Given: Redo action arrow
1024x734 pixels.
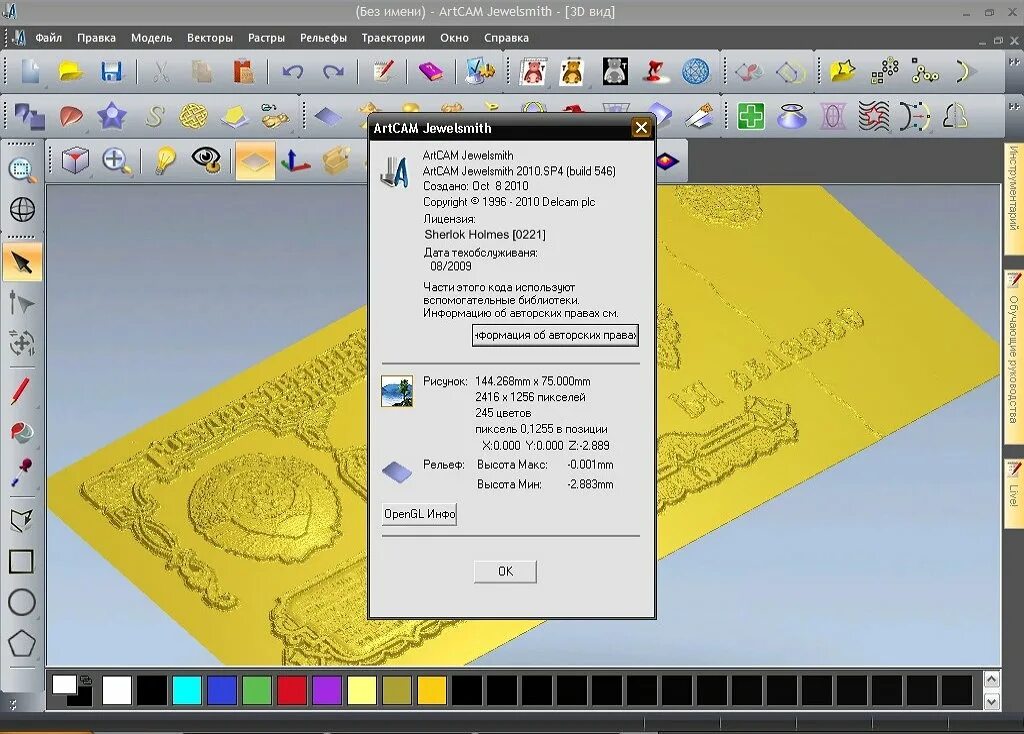Looking at the screenshot, I should pyautogui.click(x=333, y=71).
